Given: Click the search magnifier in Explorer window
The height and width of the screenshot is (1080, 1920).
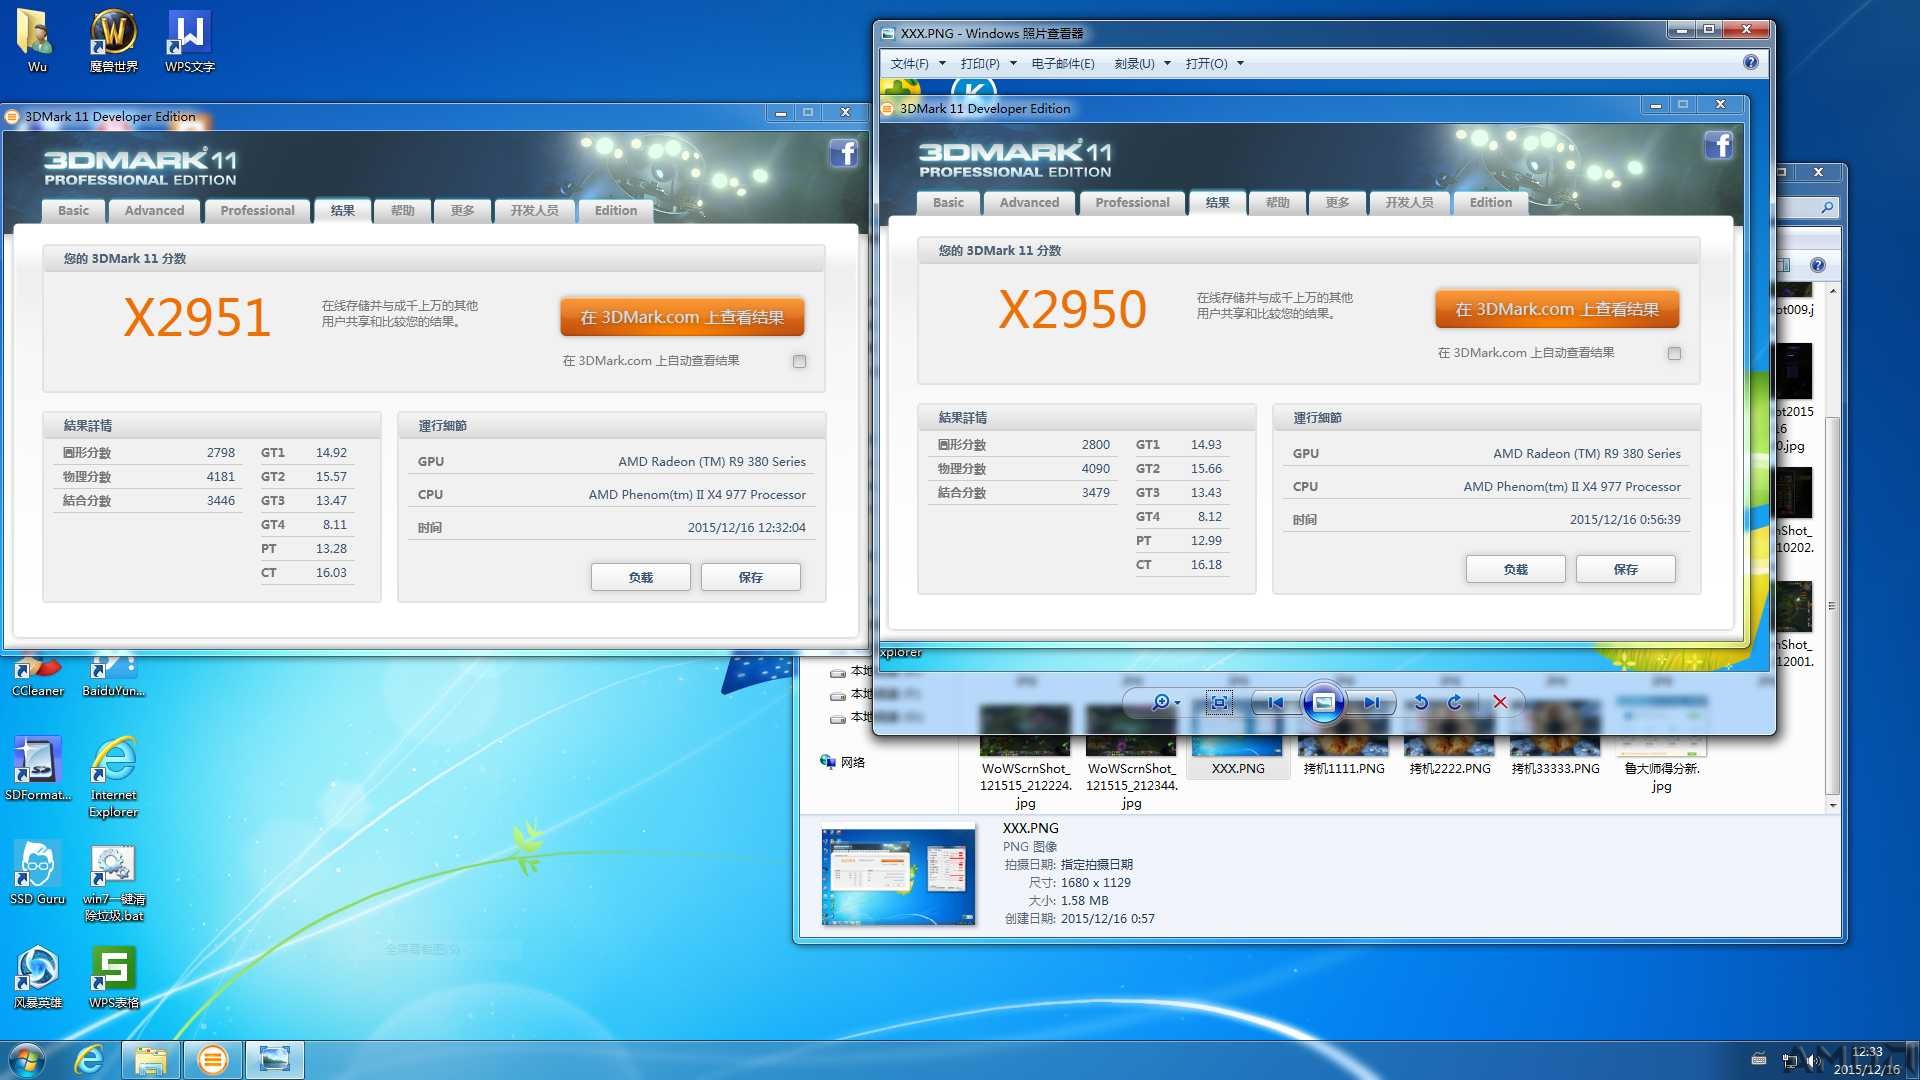Looking at the screenshot, I should pos(1827,208).
